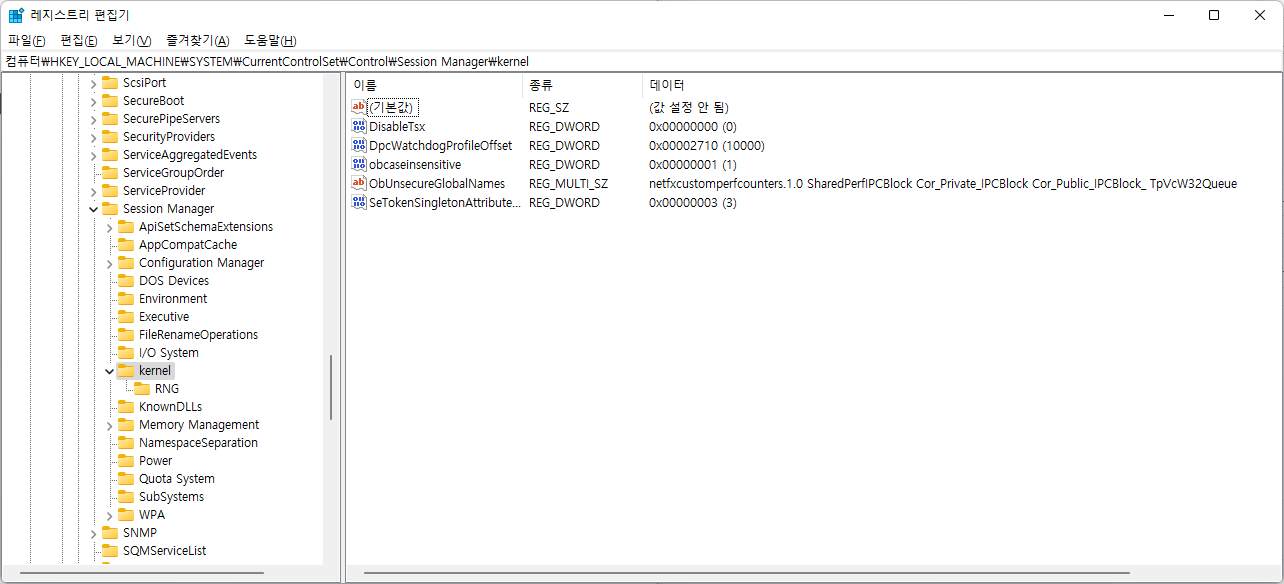Select the SecurityProviders tree key

click(169, 137)
